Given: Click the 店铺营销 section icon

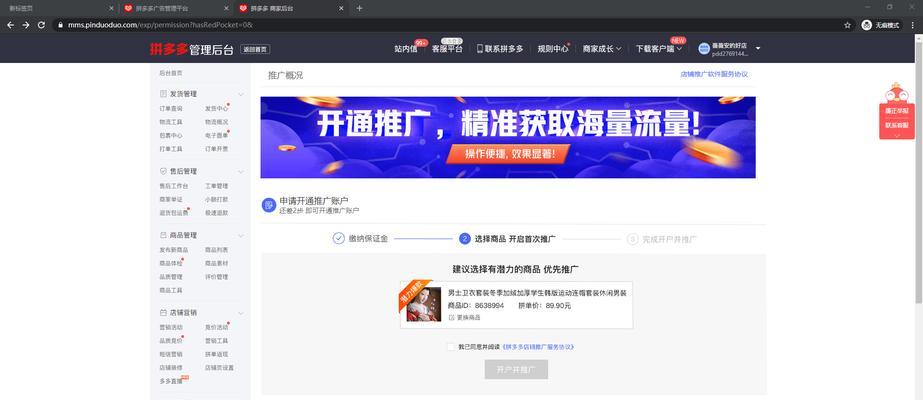Looking at the screenshot, I should pyautogui.click(x=163, y=313).
